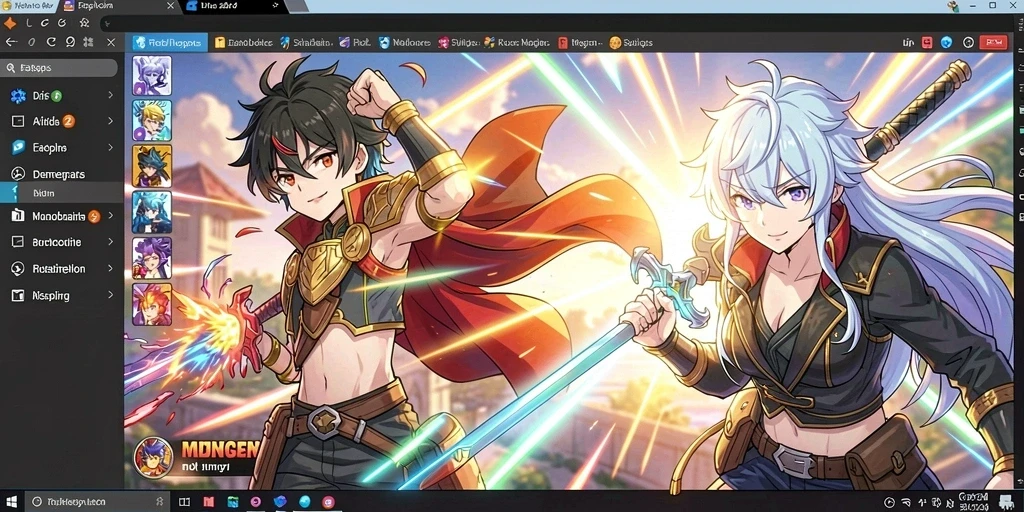Expand the 'Eaopira' sidebar row chevron

[x=110, y=148]
